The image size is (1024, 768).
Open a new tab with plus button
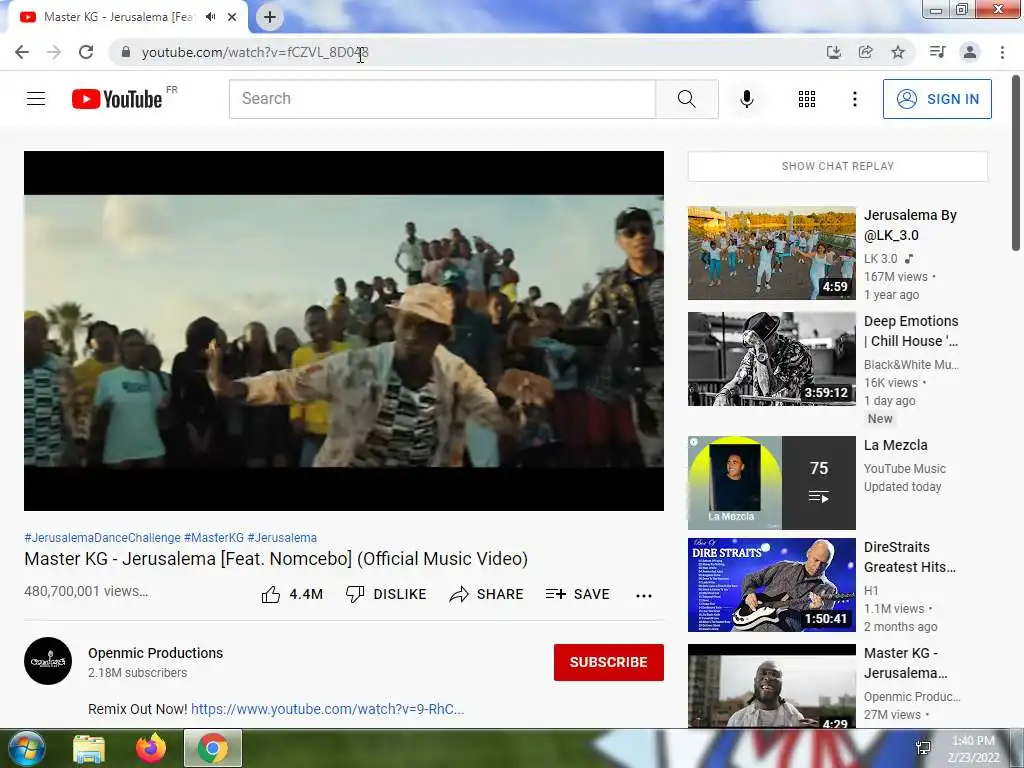[270, 17]
